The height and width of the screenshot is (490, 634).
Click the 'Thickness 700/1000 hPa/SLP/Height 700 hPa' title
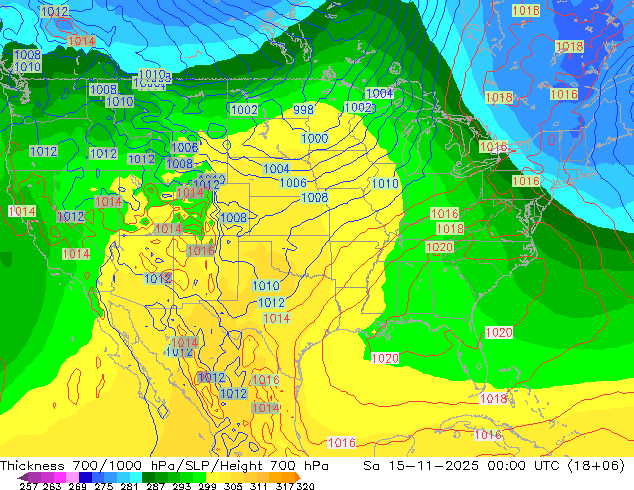click(x=164, y=466)
